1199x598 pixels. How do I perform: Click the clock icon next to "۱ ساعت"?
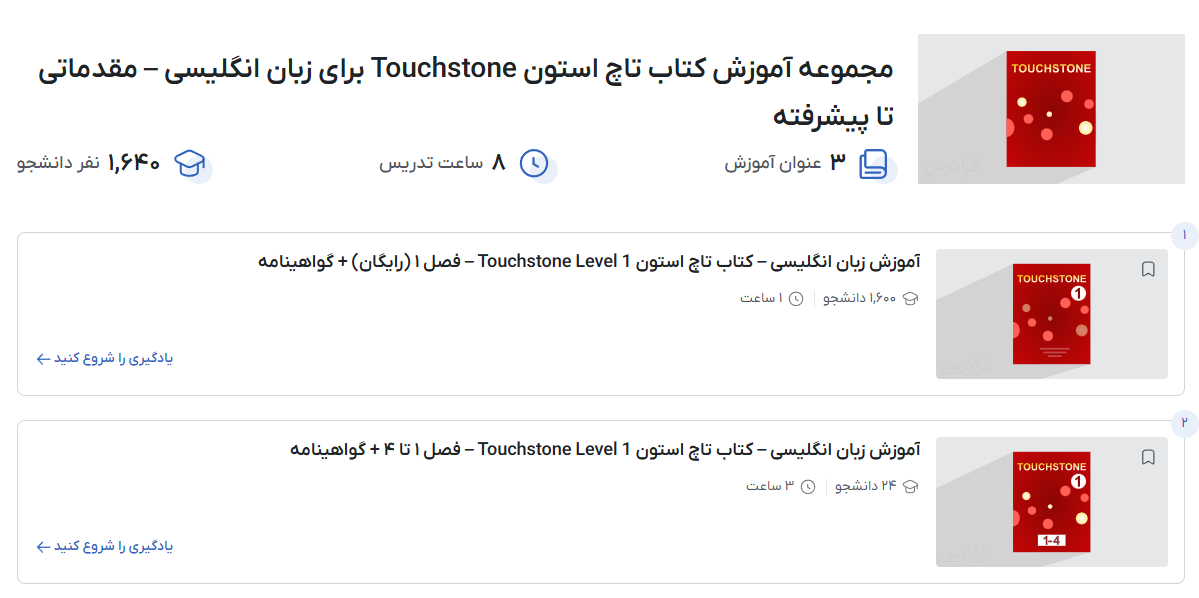click(795, 298)
